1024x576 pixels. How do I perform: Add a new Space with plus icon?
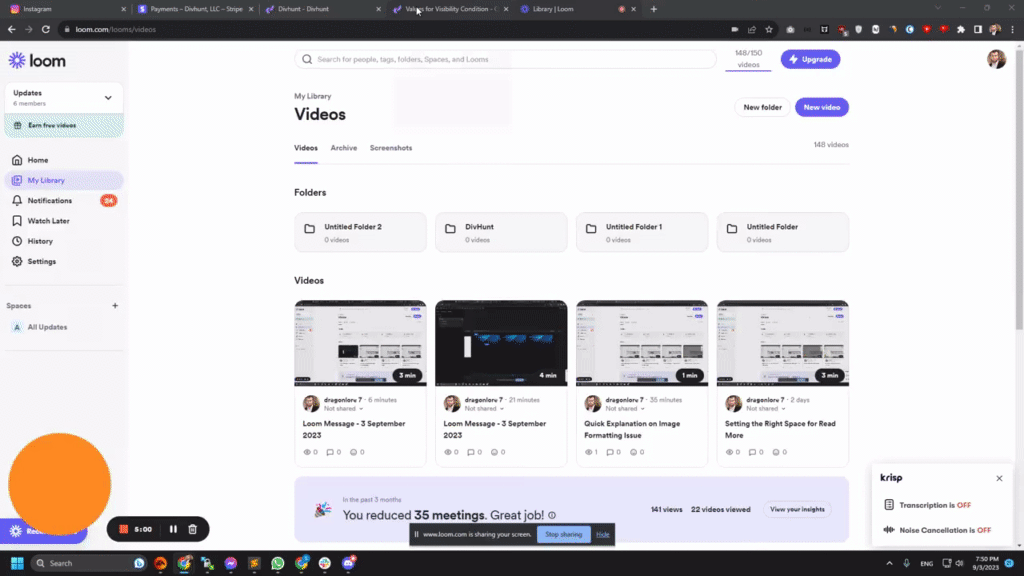(x=115, y=306)
